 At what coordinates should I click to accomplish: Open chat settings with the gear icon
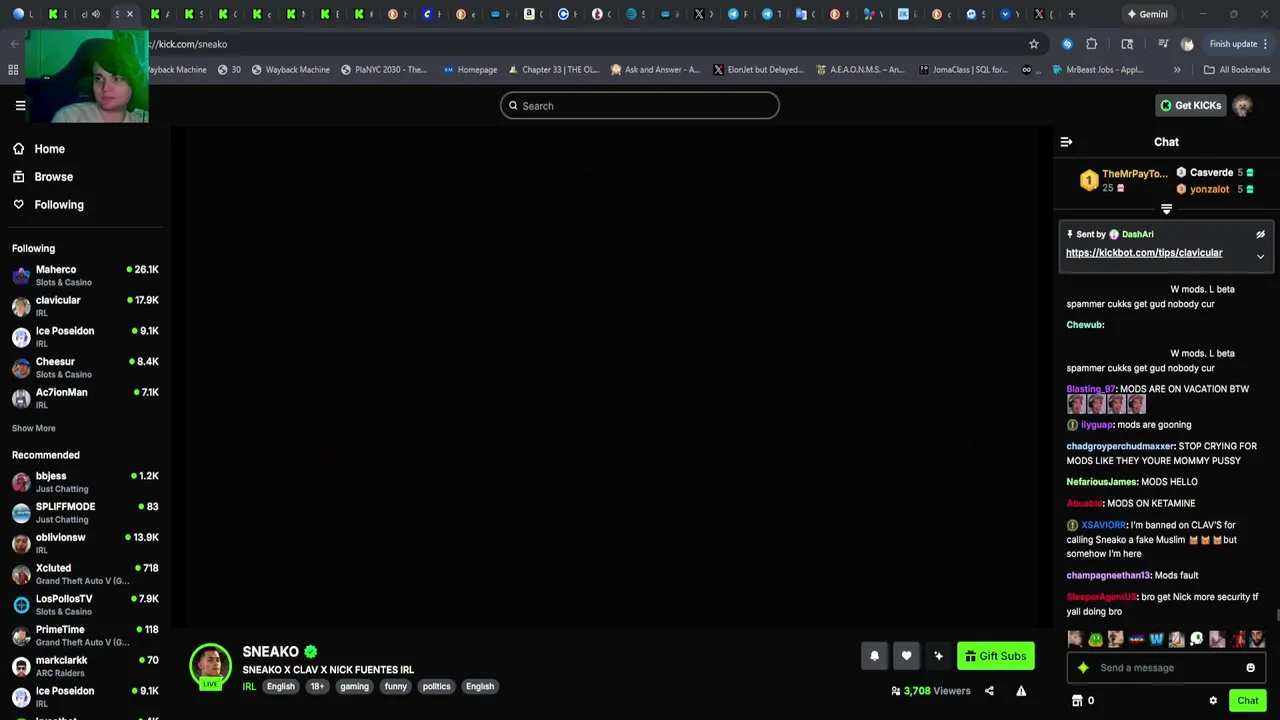click(x=1213, y=701)
